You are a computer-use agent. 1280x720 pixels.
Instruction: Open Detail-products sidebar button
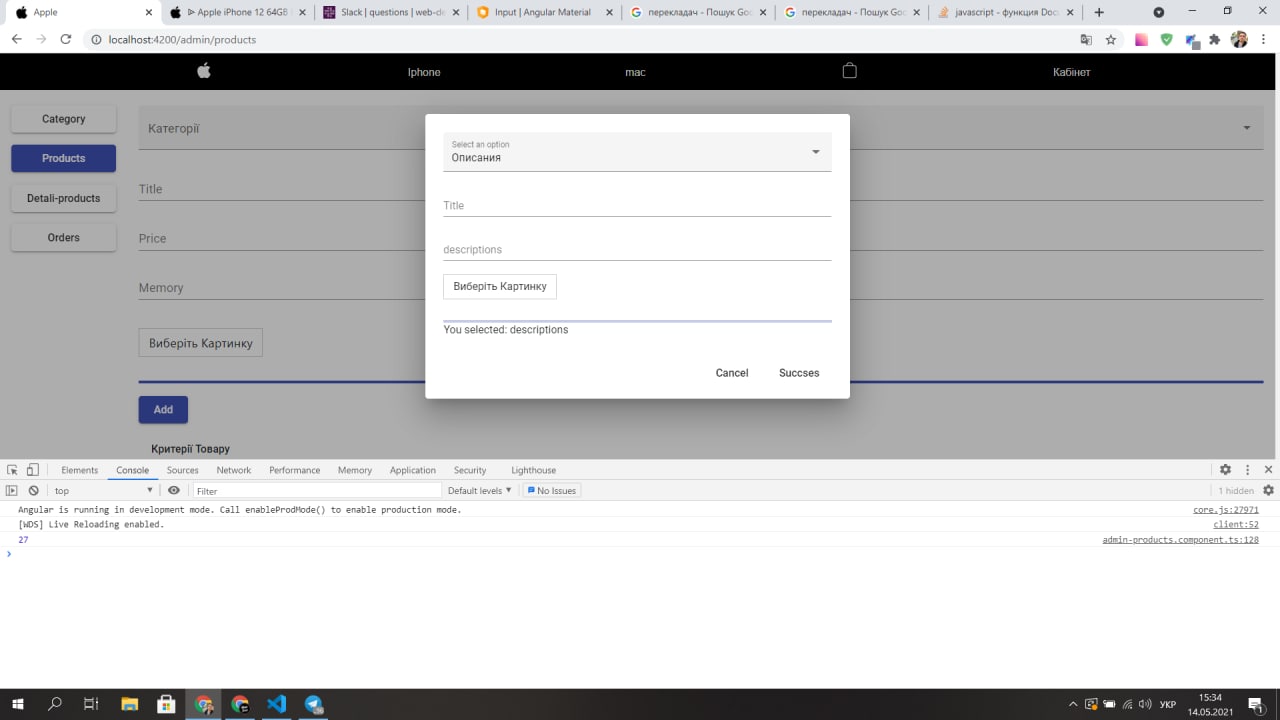click(63, 198)
